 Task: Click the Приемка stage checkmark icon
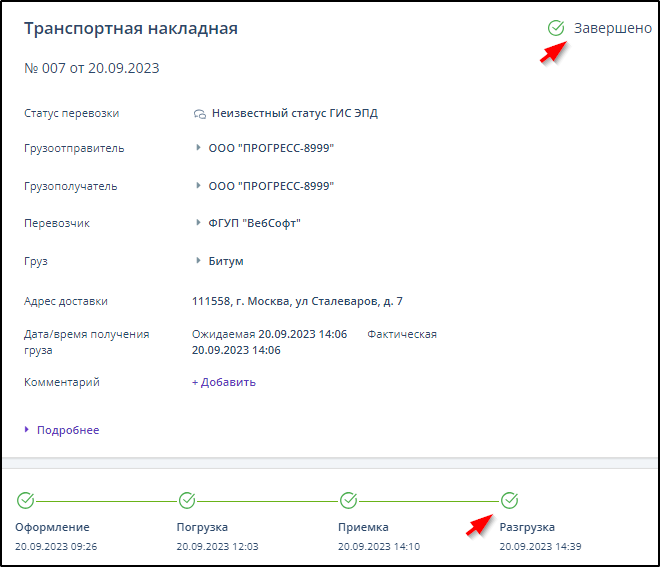pos(348,500)
